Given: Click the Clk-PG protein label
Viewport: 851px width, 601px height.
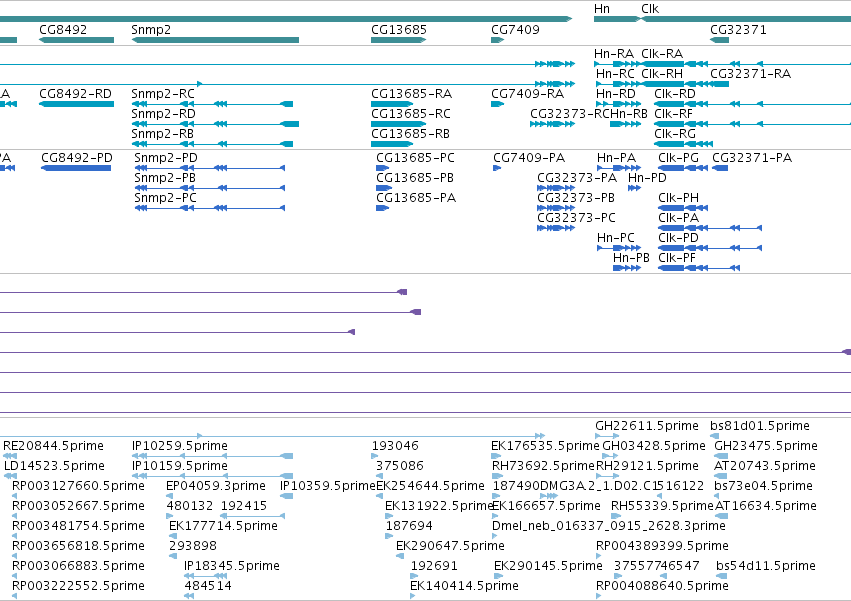Looking at the screenshot, I should (678, 158).
